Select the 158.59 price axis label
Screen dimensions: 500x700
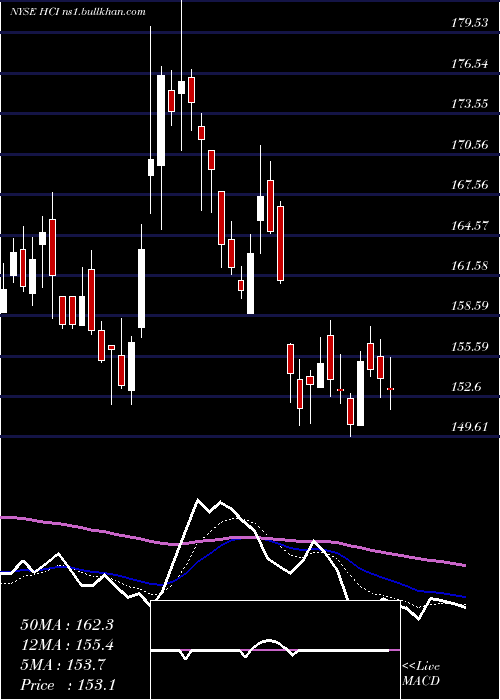pyautogui.click(x=469, y=306)
